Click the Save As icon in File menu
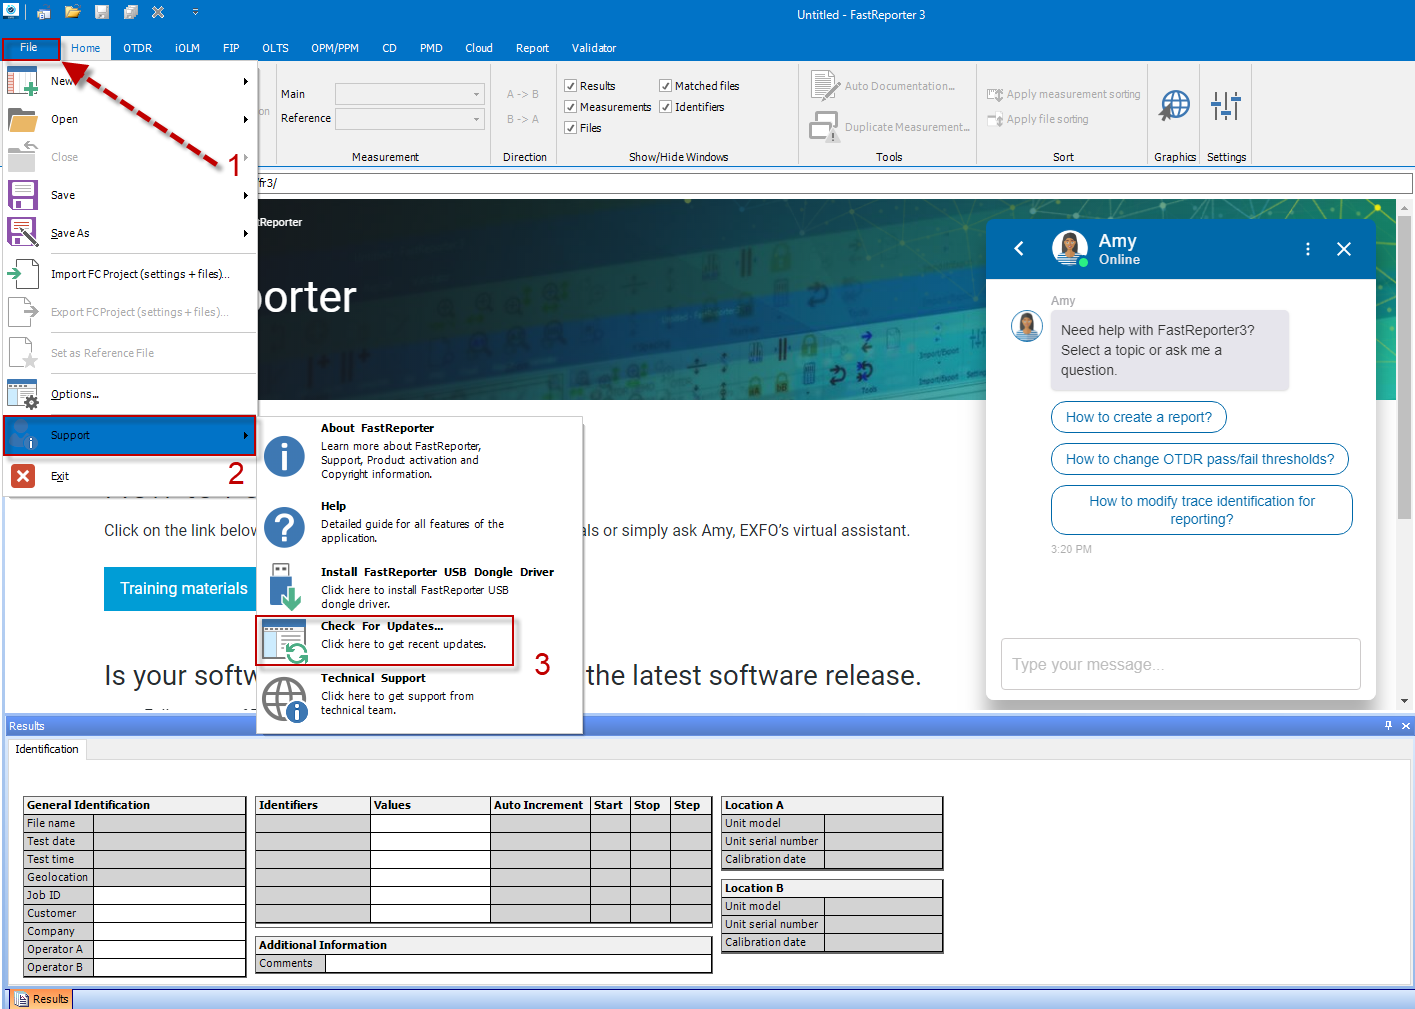This screenshot has height=1009, width=1415. (23, 233)
